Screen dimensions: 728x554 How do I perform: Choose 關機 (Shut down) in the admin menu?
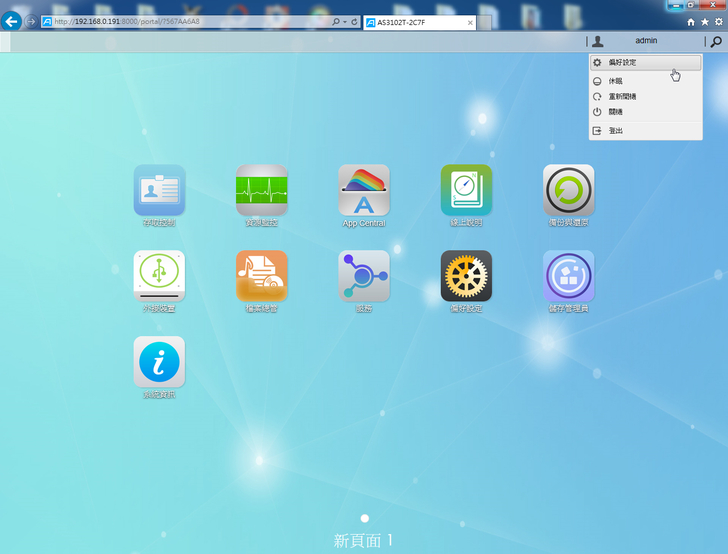pos(616,112)
